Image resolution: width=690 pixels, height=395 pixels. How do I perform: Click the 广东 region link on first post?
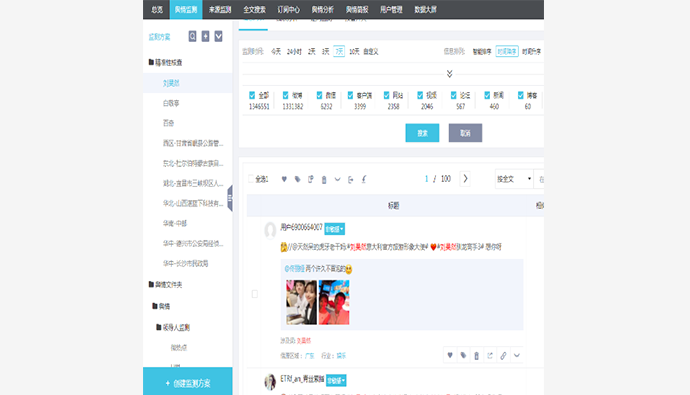click(x=310, y=355)
